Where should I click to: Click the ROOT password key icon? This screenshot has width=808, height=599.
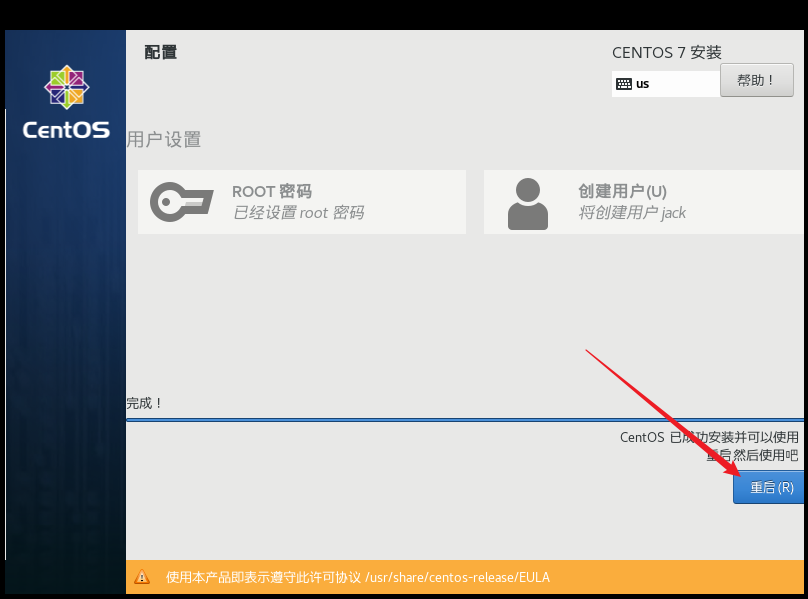[181, 202]
